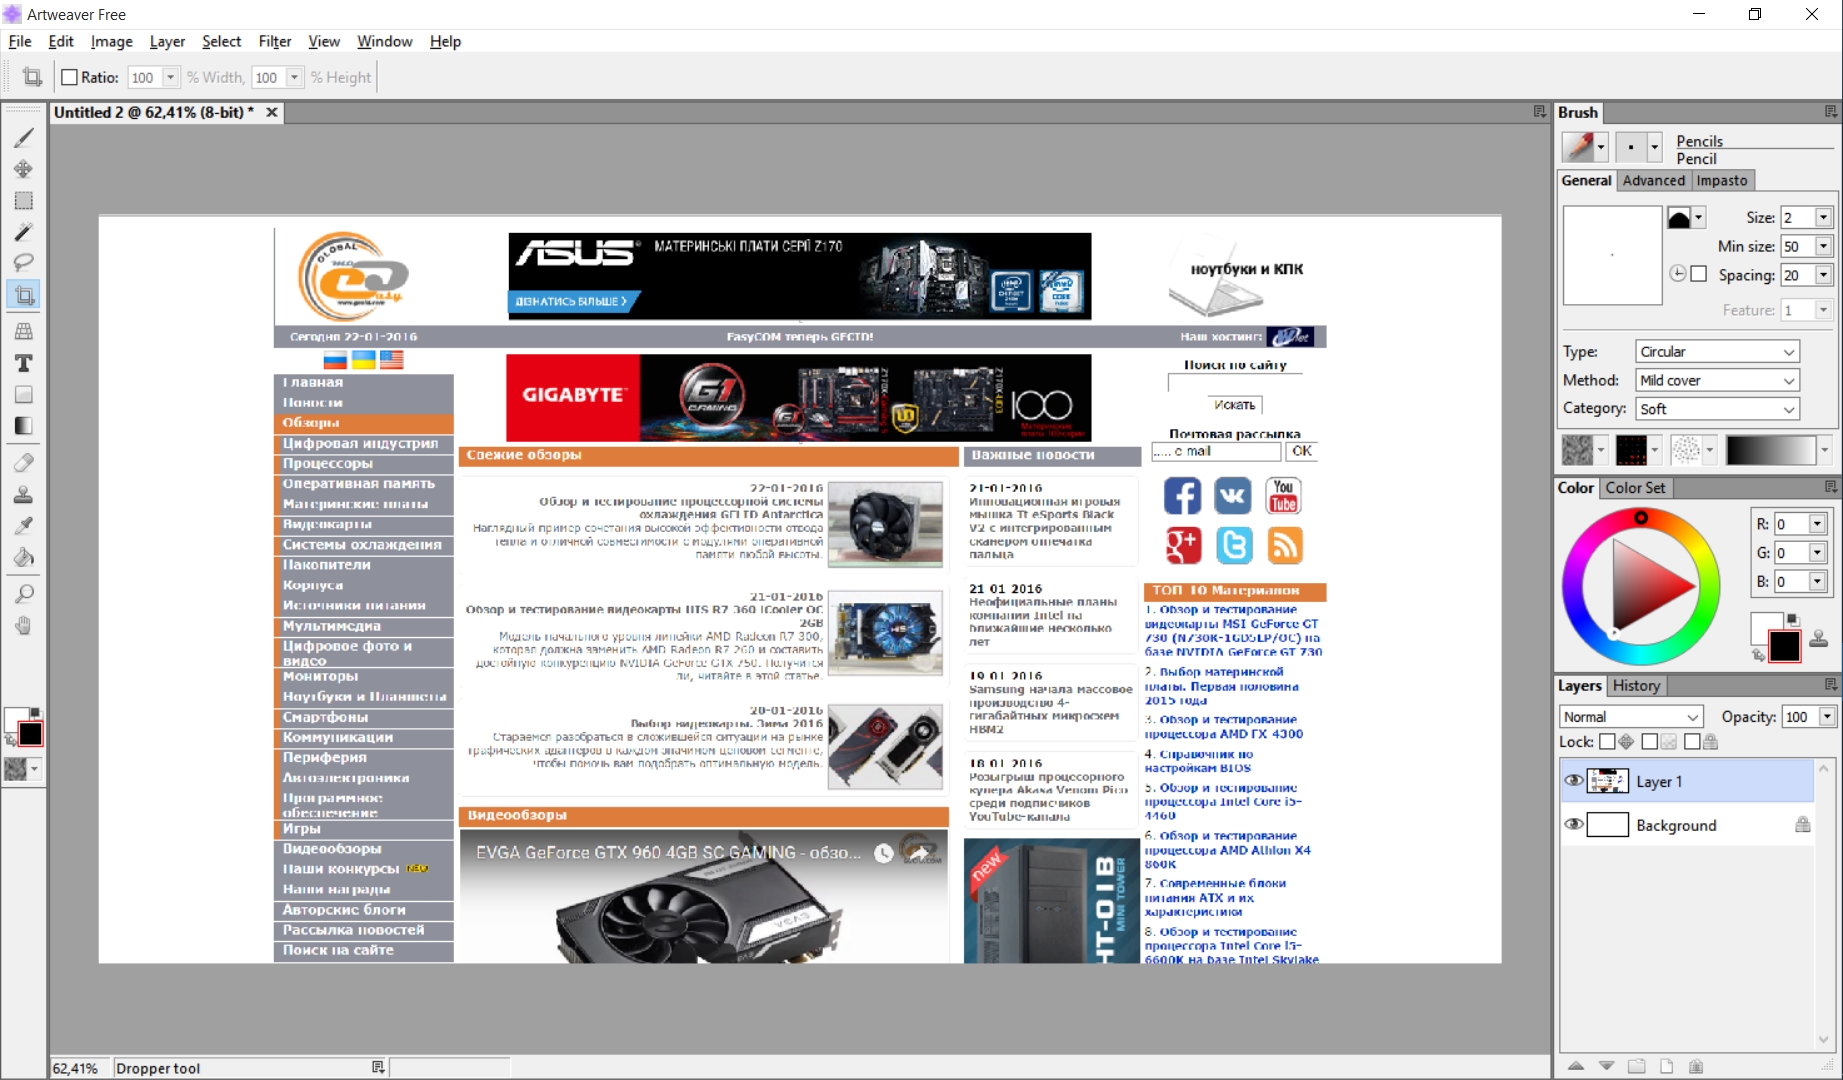Select the Crop tool in the toolbox
Screen dimensions: 1843x1080
(23, 295)
